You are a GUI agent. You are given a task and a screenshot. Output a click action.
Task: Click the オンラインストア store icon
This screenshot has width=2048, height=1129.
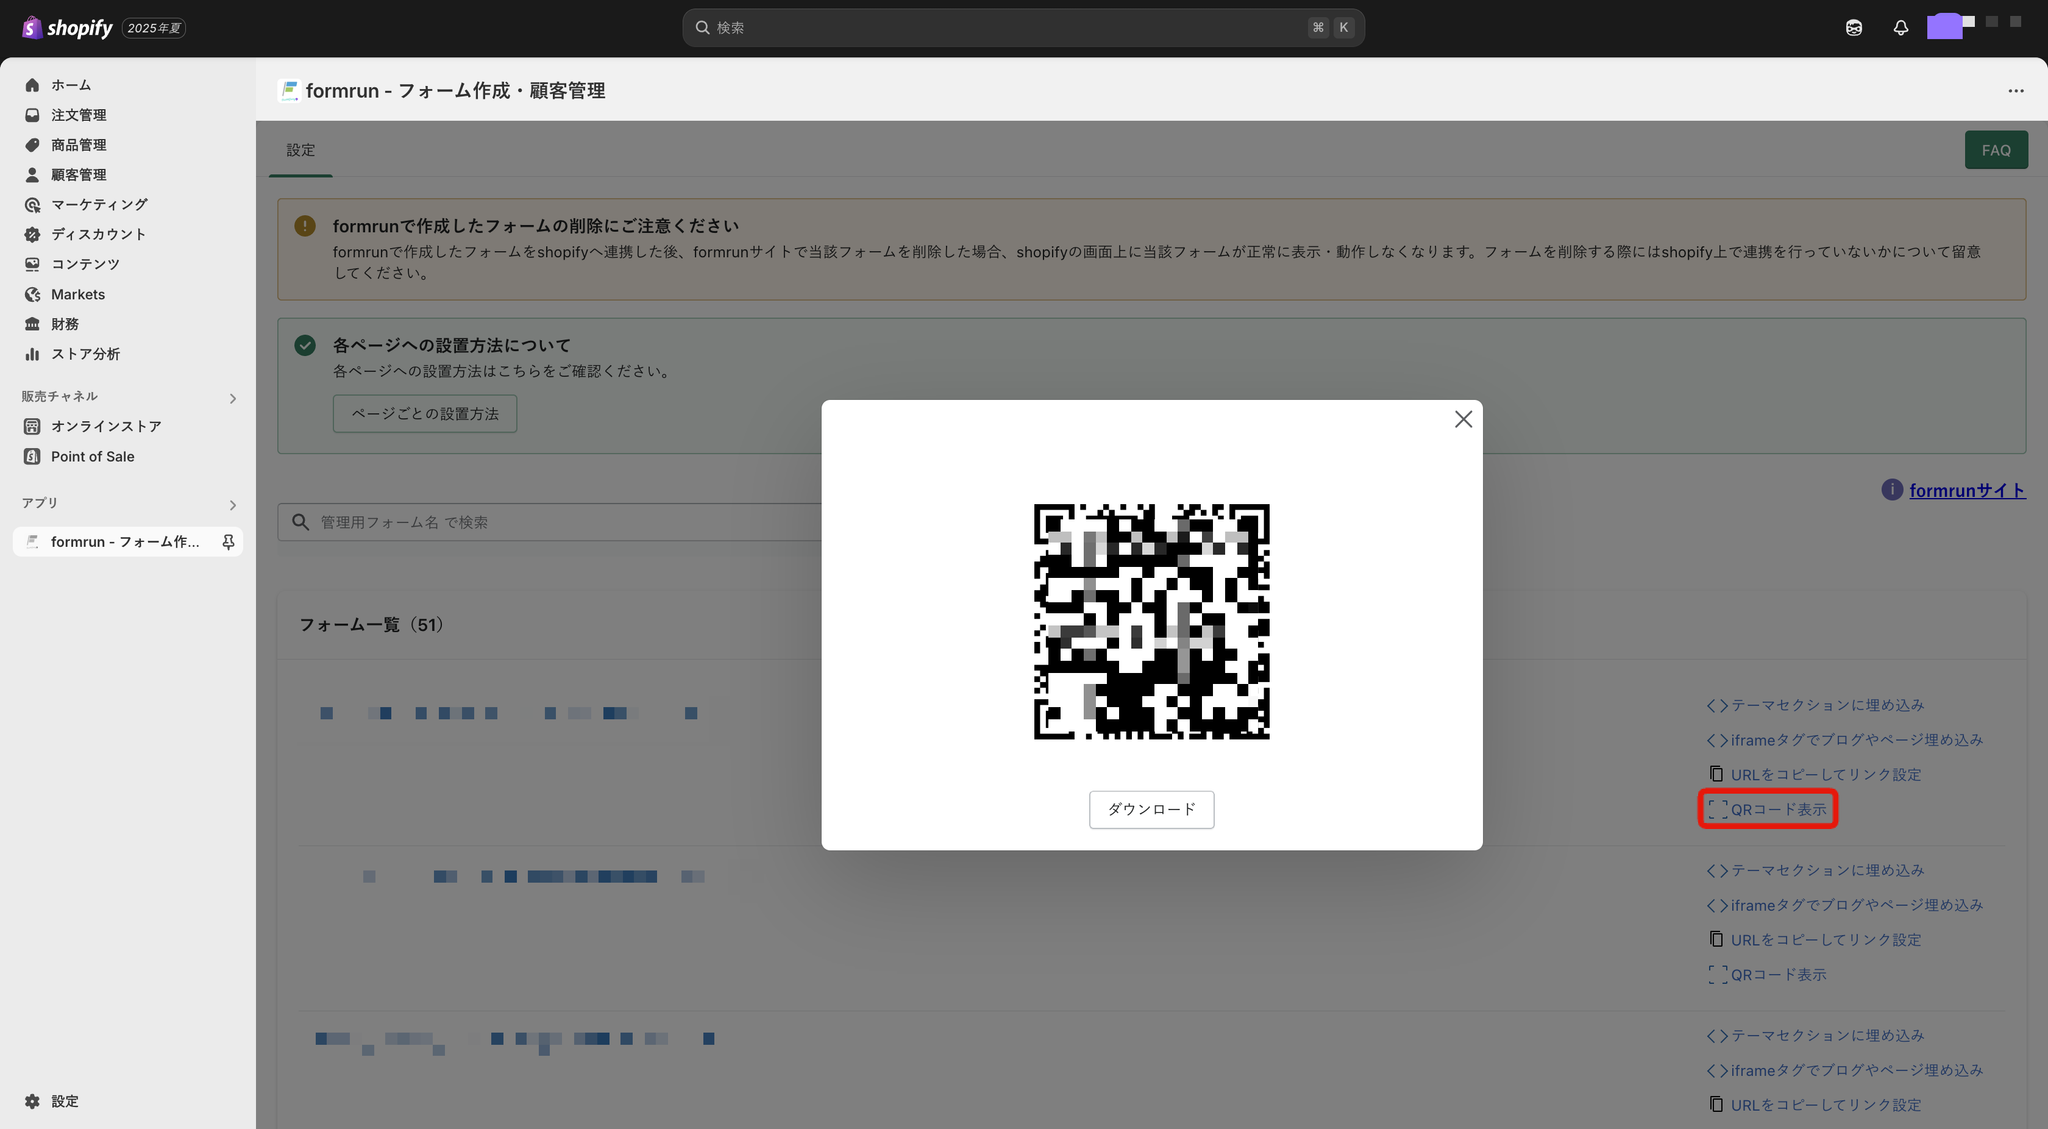pos(32,426)
